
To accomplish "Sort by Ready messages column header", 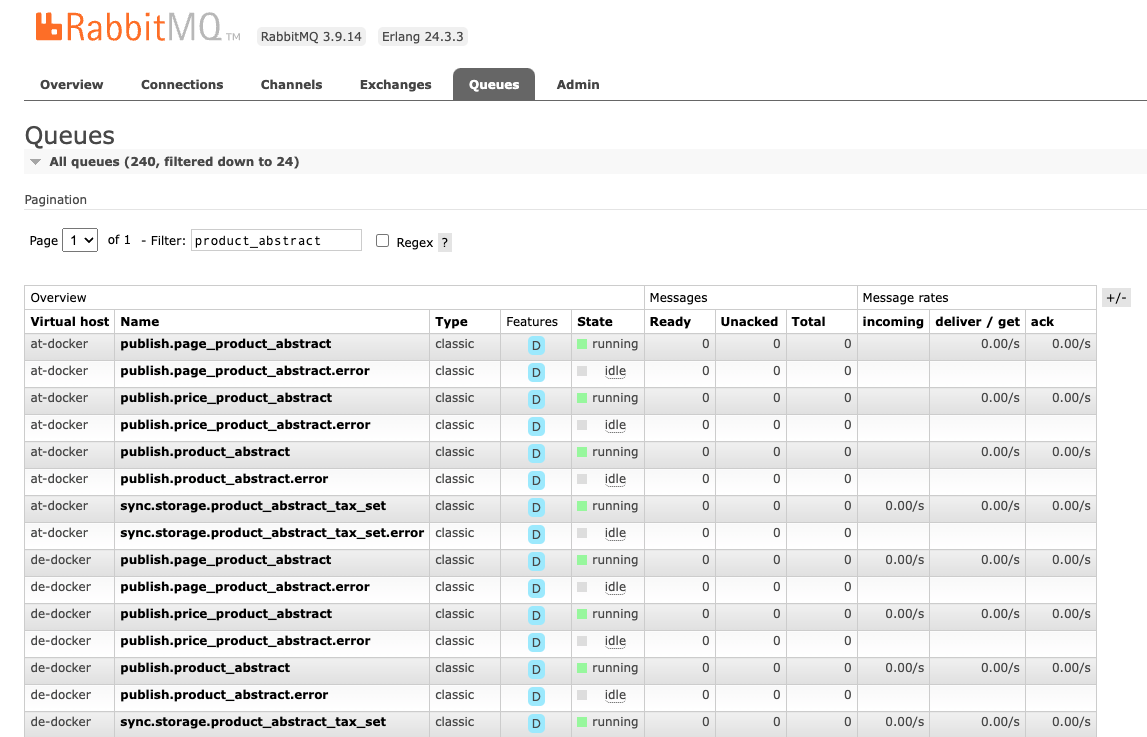I will [670, 322].
